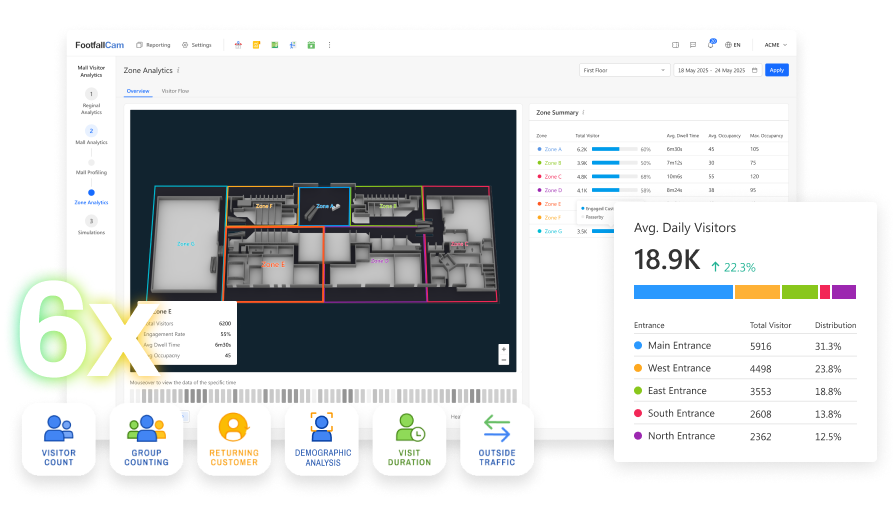Screen dimensions: 893x511
Task: Click the 22.3% increase indicator
Action: point(734,267)
